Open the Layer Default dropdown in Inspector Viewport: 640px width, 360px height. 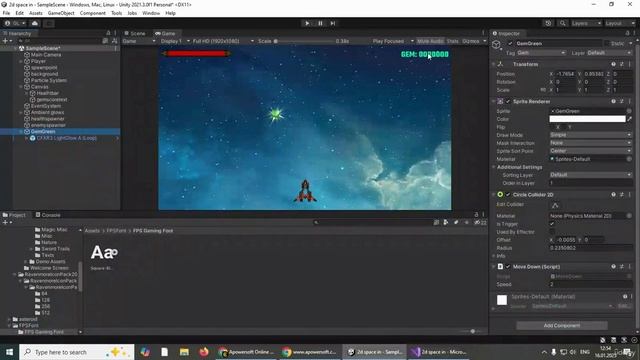609,53
